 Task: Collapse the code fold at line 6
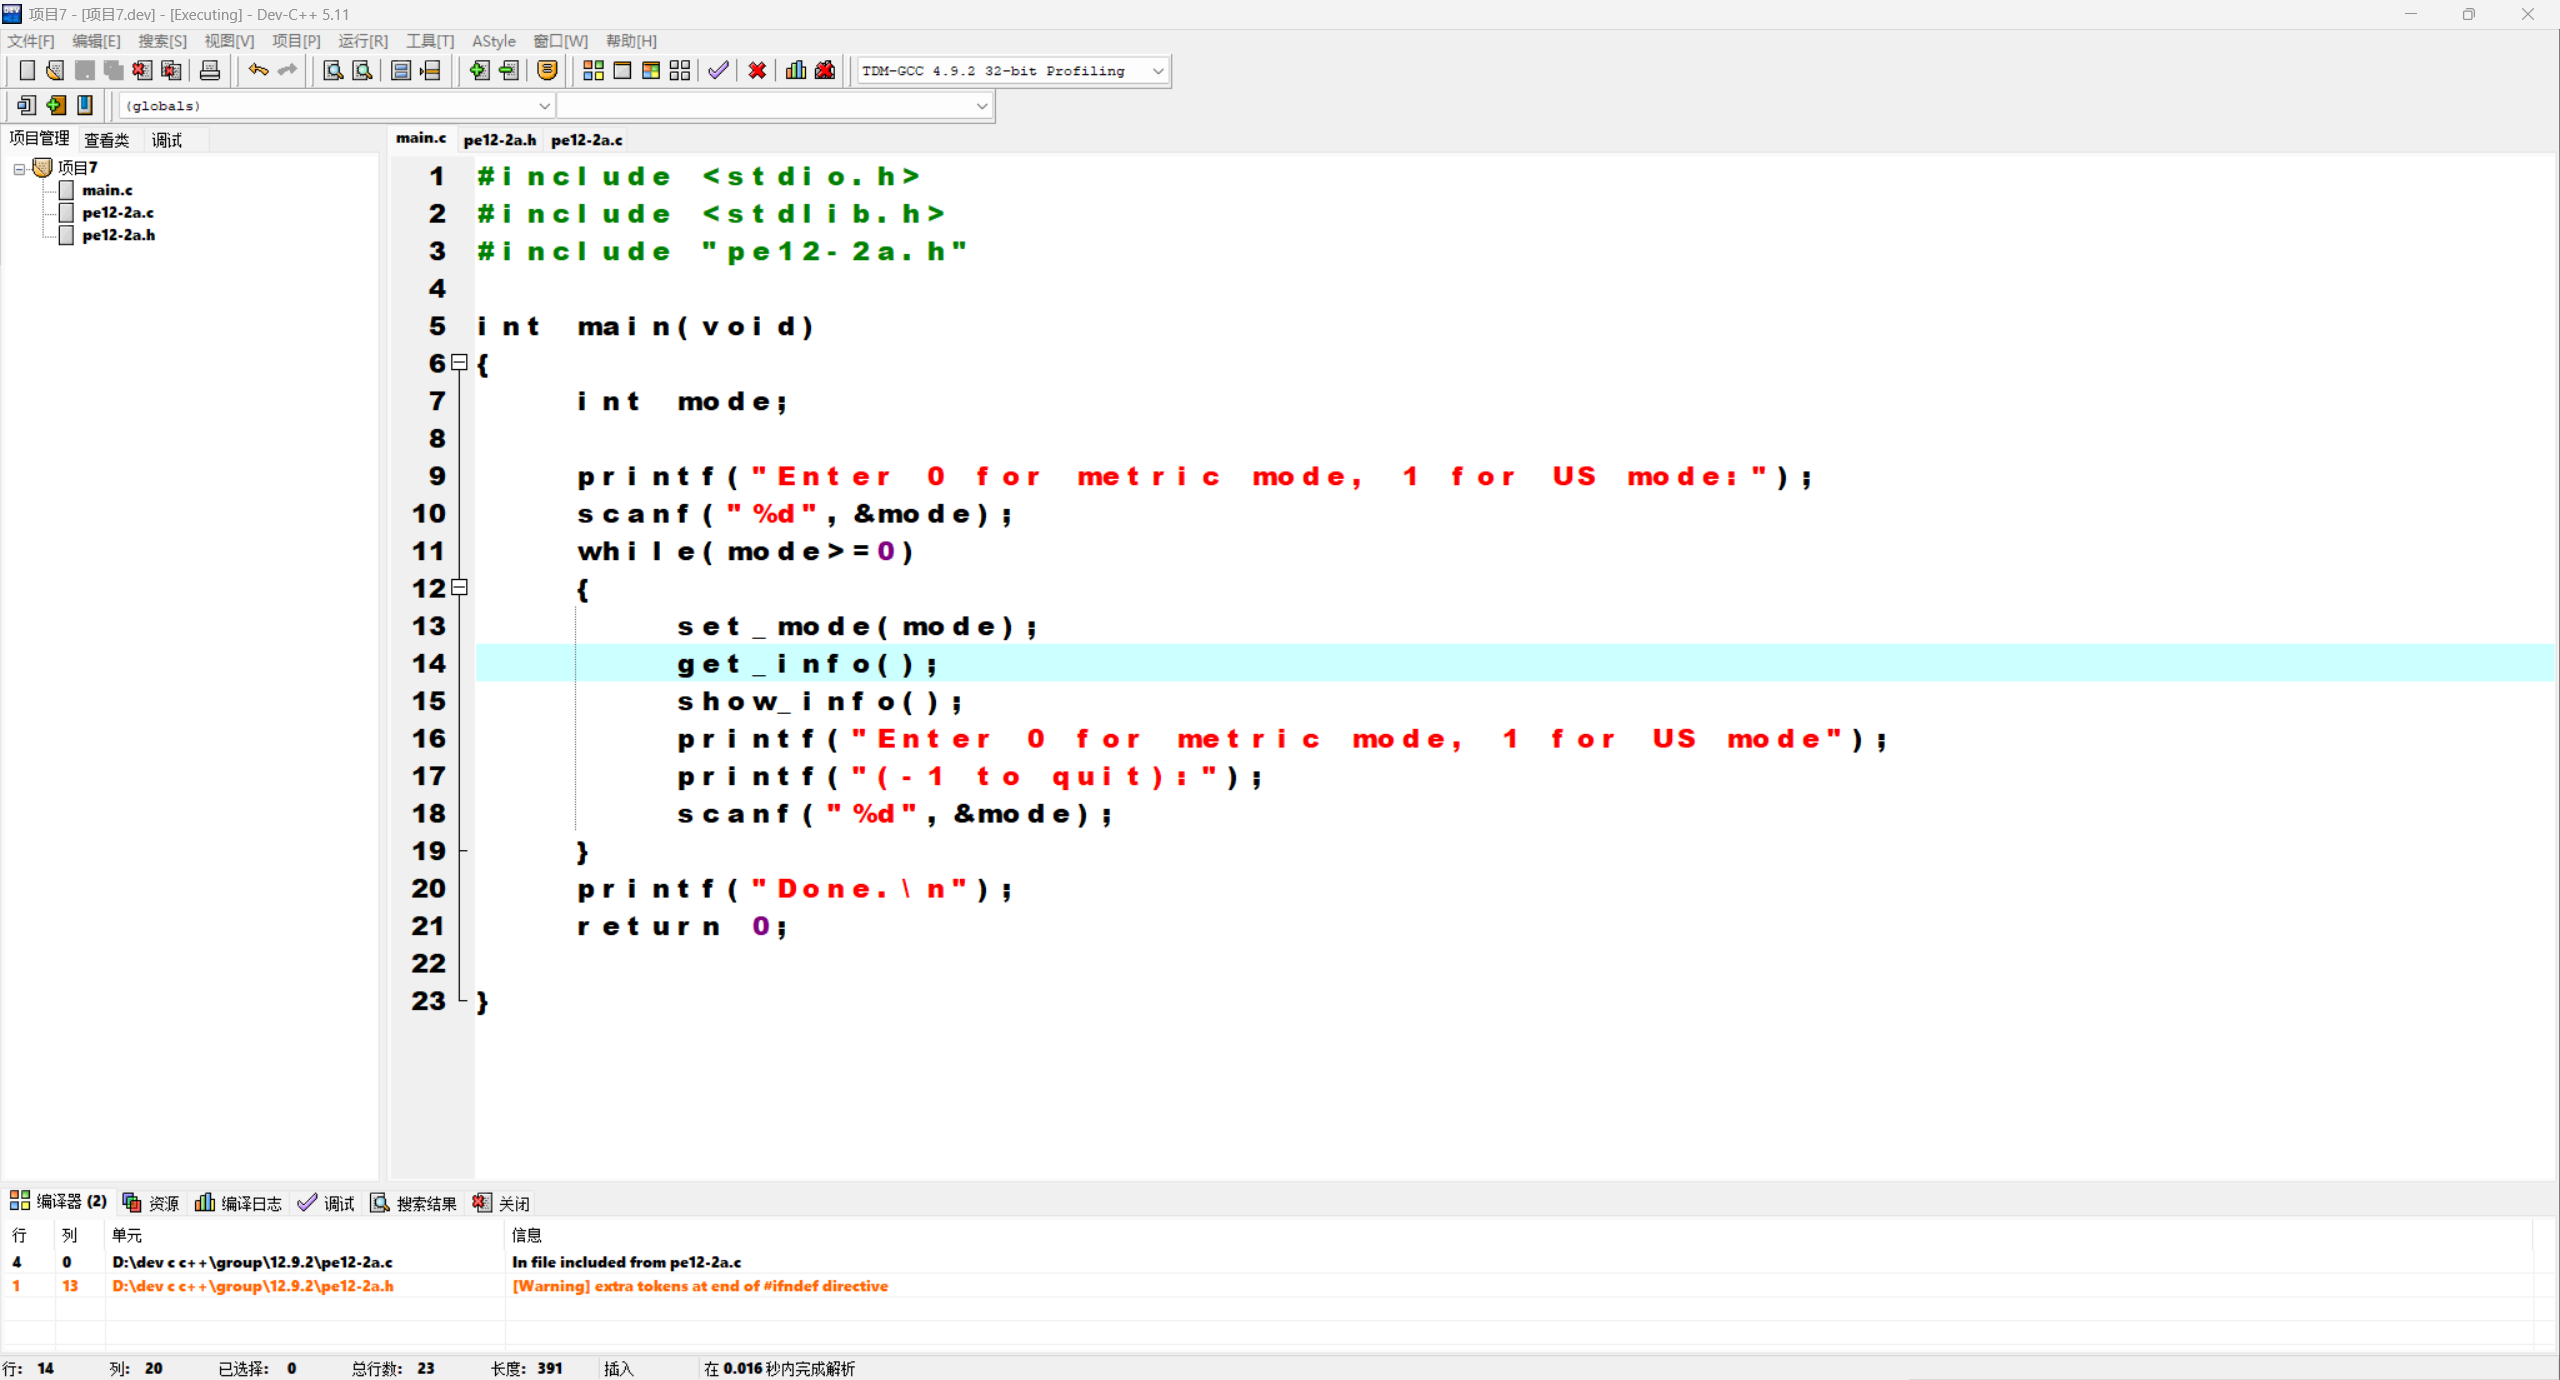[459, 363]
